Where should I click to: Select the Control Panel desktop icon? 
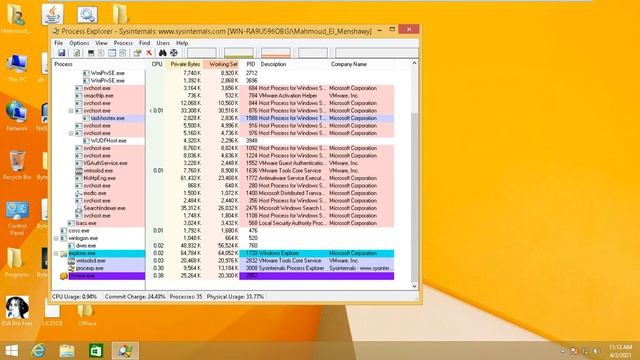tap(17, 218)
